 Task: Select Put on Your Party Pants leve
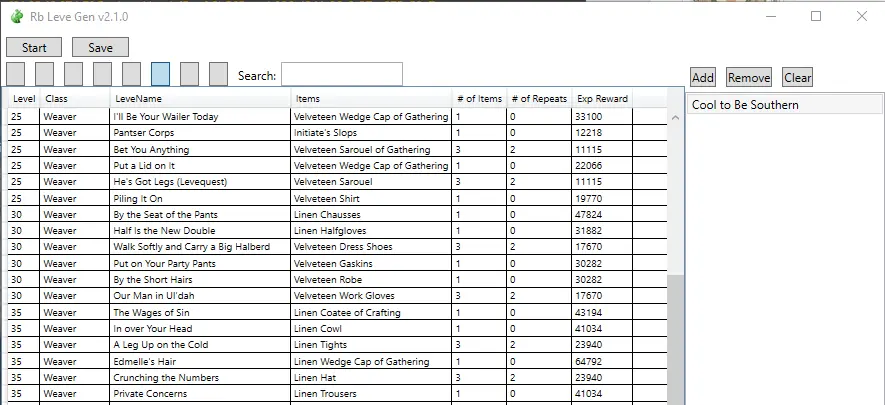point(337,263)
